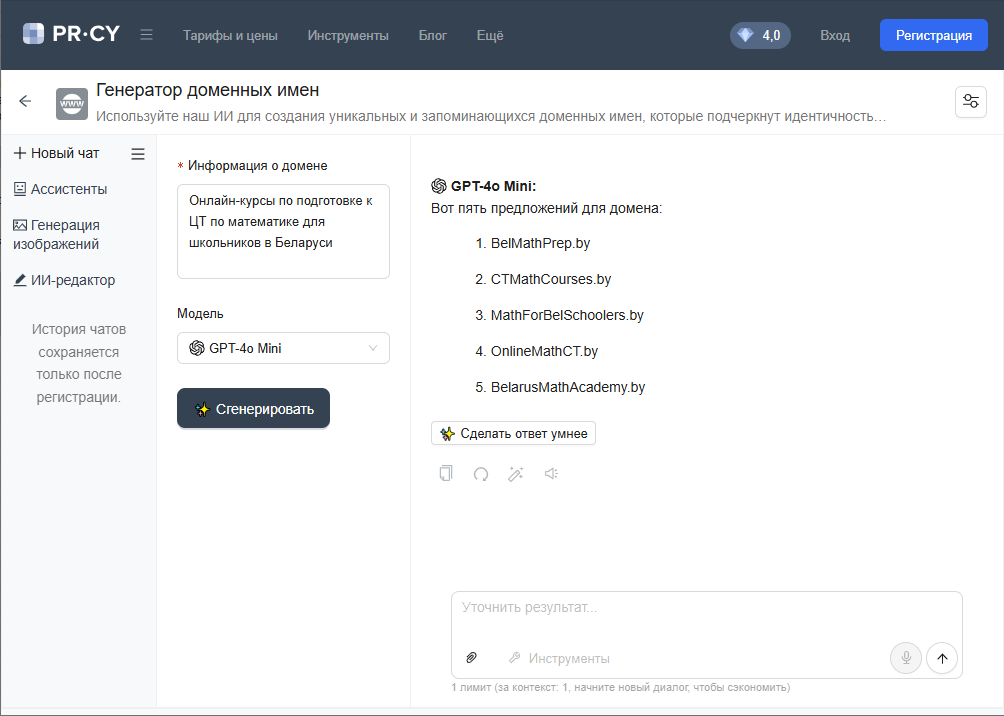Click the send arrow button
The image size is (1004, 716).
pyautogui.click(x=942, y=658)
